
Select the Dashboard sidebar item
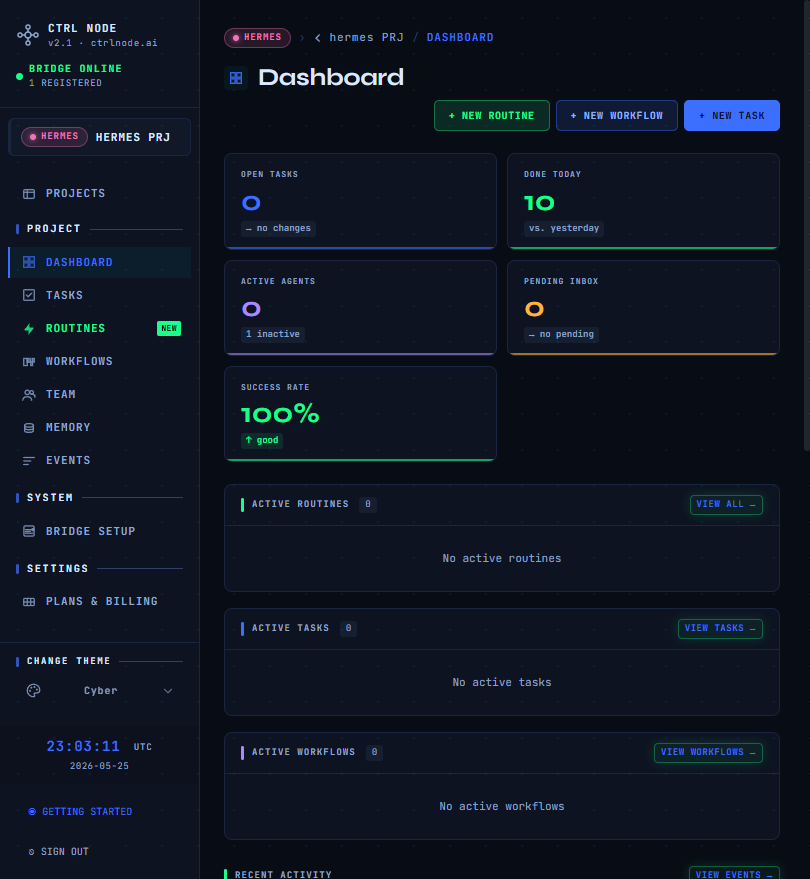[100, 262]
